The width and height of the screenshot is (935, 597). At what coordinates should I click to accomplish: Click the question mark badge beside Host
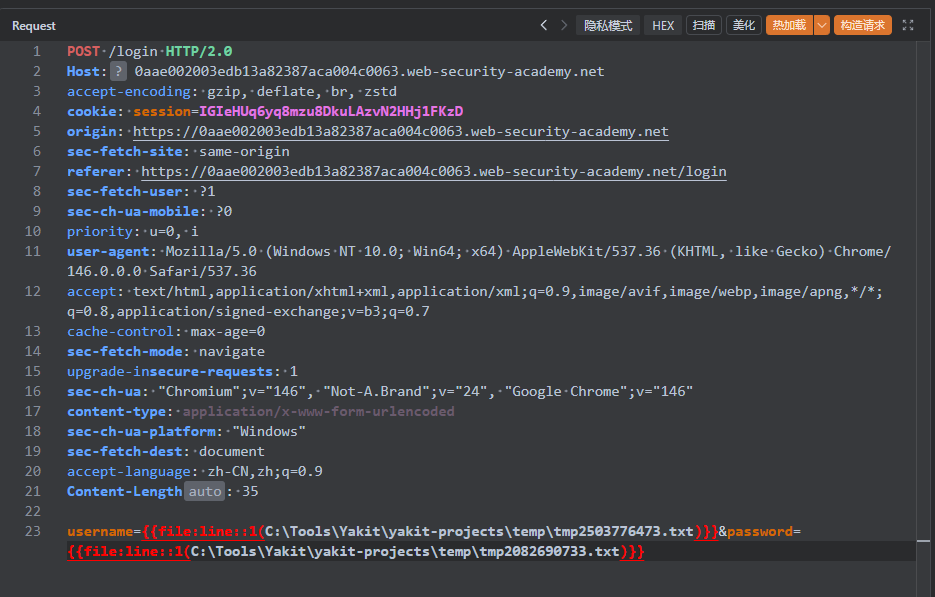(119, 71)
